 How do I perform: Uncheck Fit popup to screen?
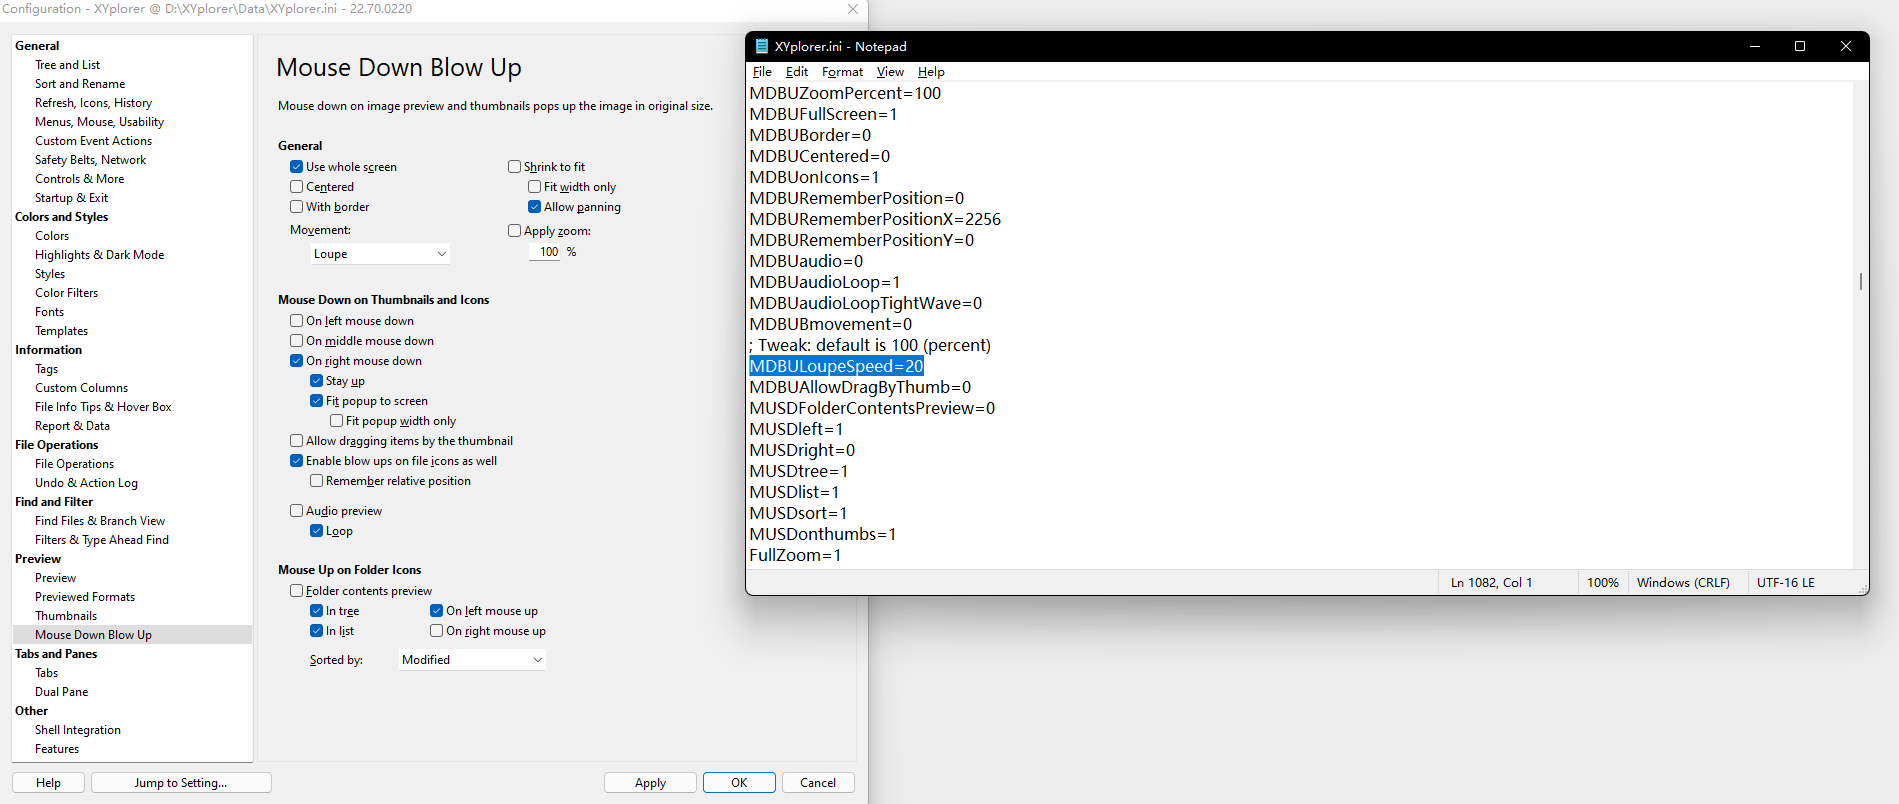pos(317,401)
